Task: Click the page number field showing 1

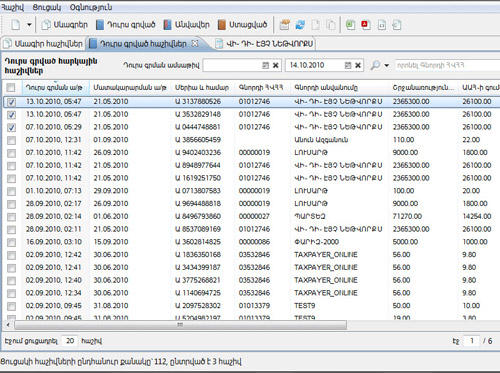Action: coord(471,341)
